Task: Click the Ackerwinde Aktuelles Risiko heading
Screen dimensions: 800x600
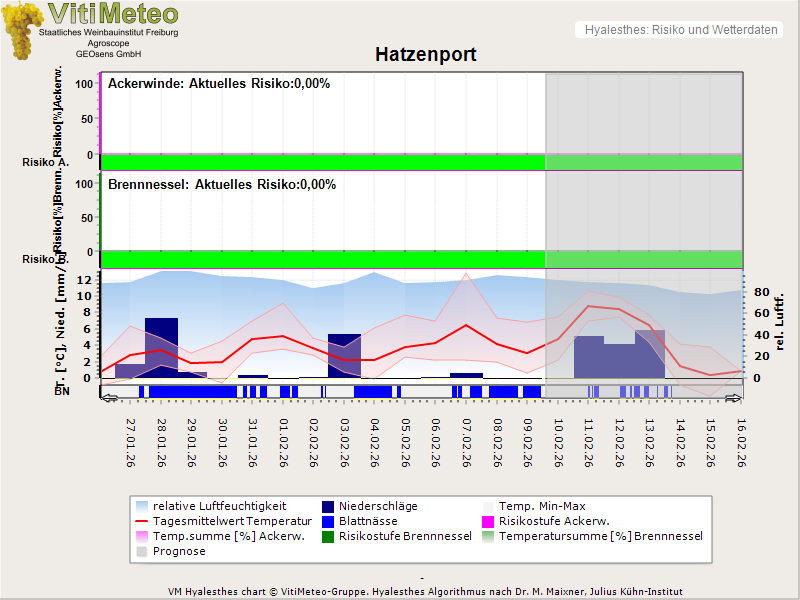Action: pyautogui.click(x=218, y=84)
